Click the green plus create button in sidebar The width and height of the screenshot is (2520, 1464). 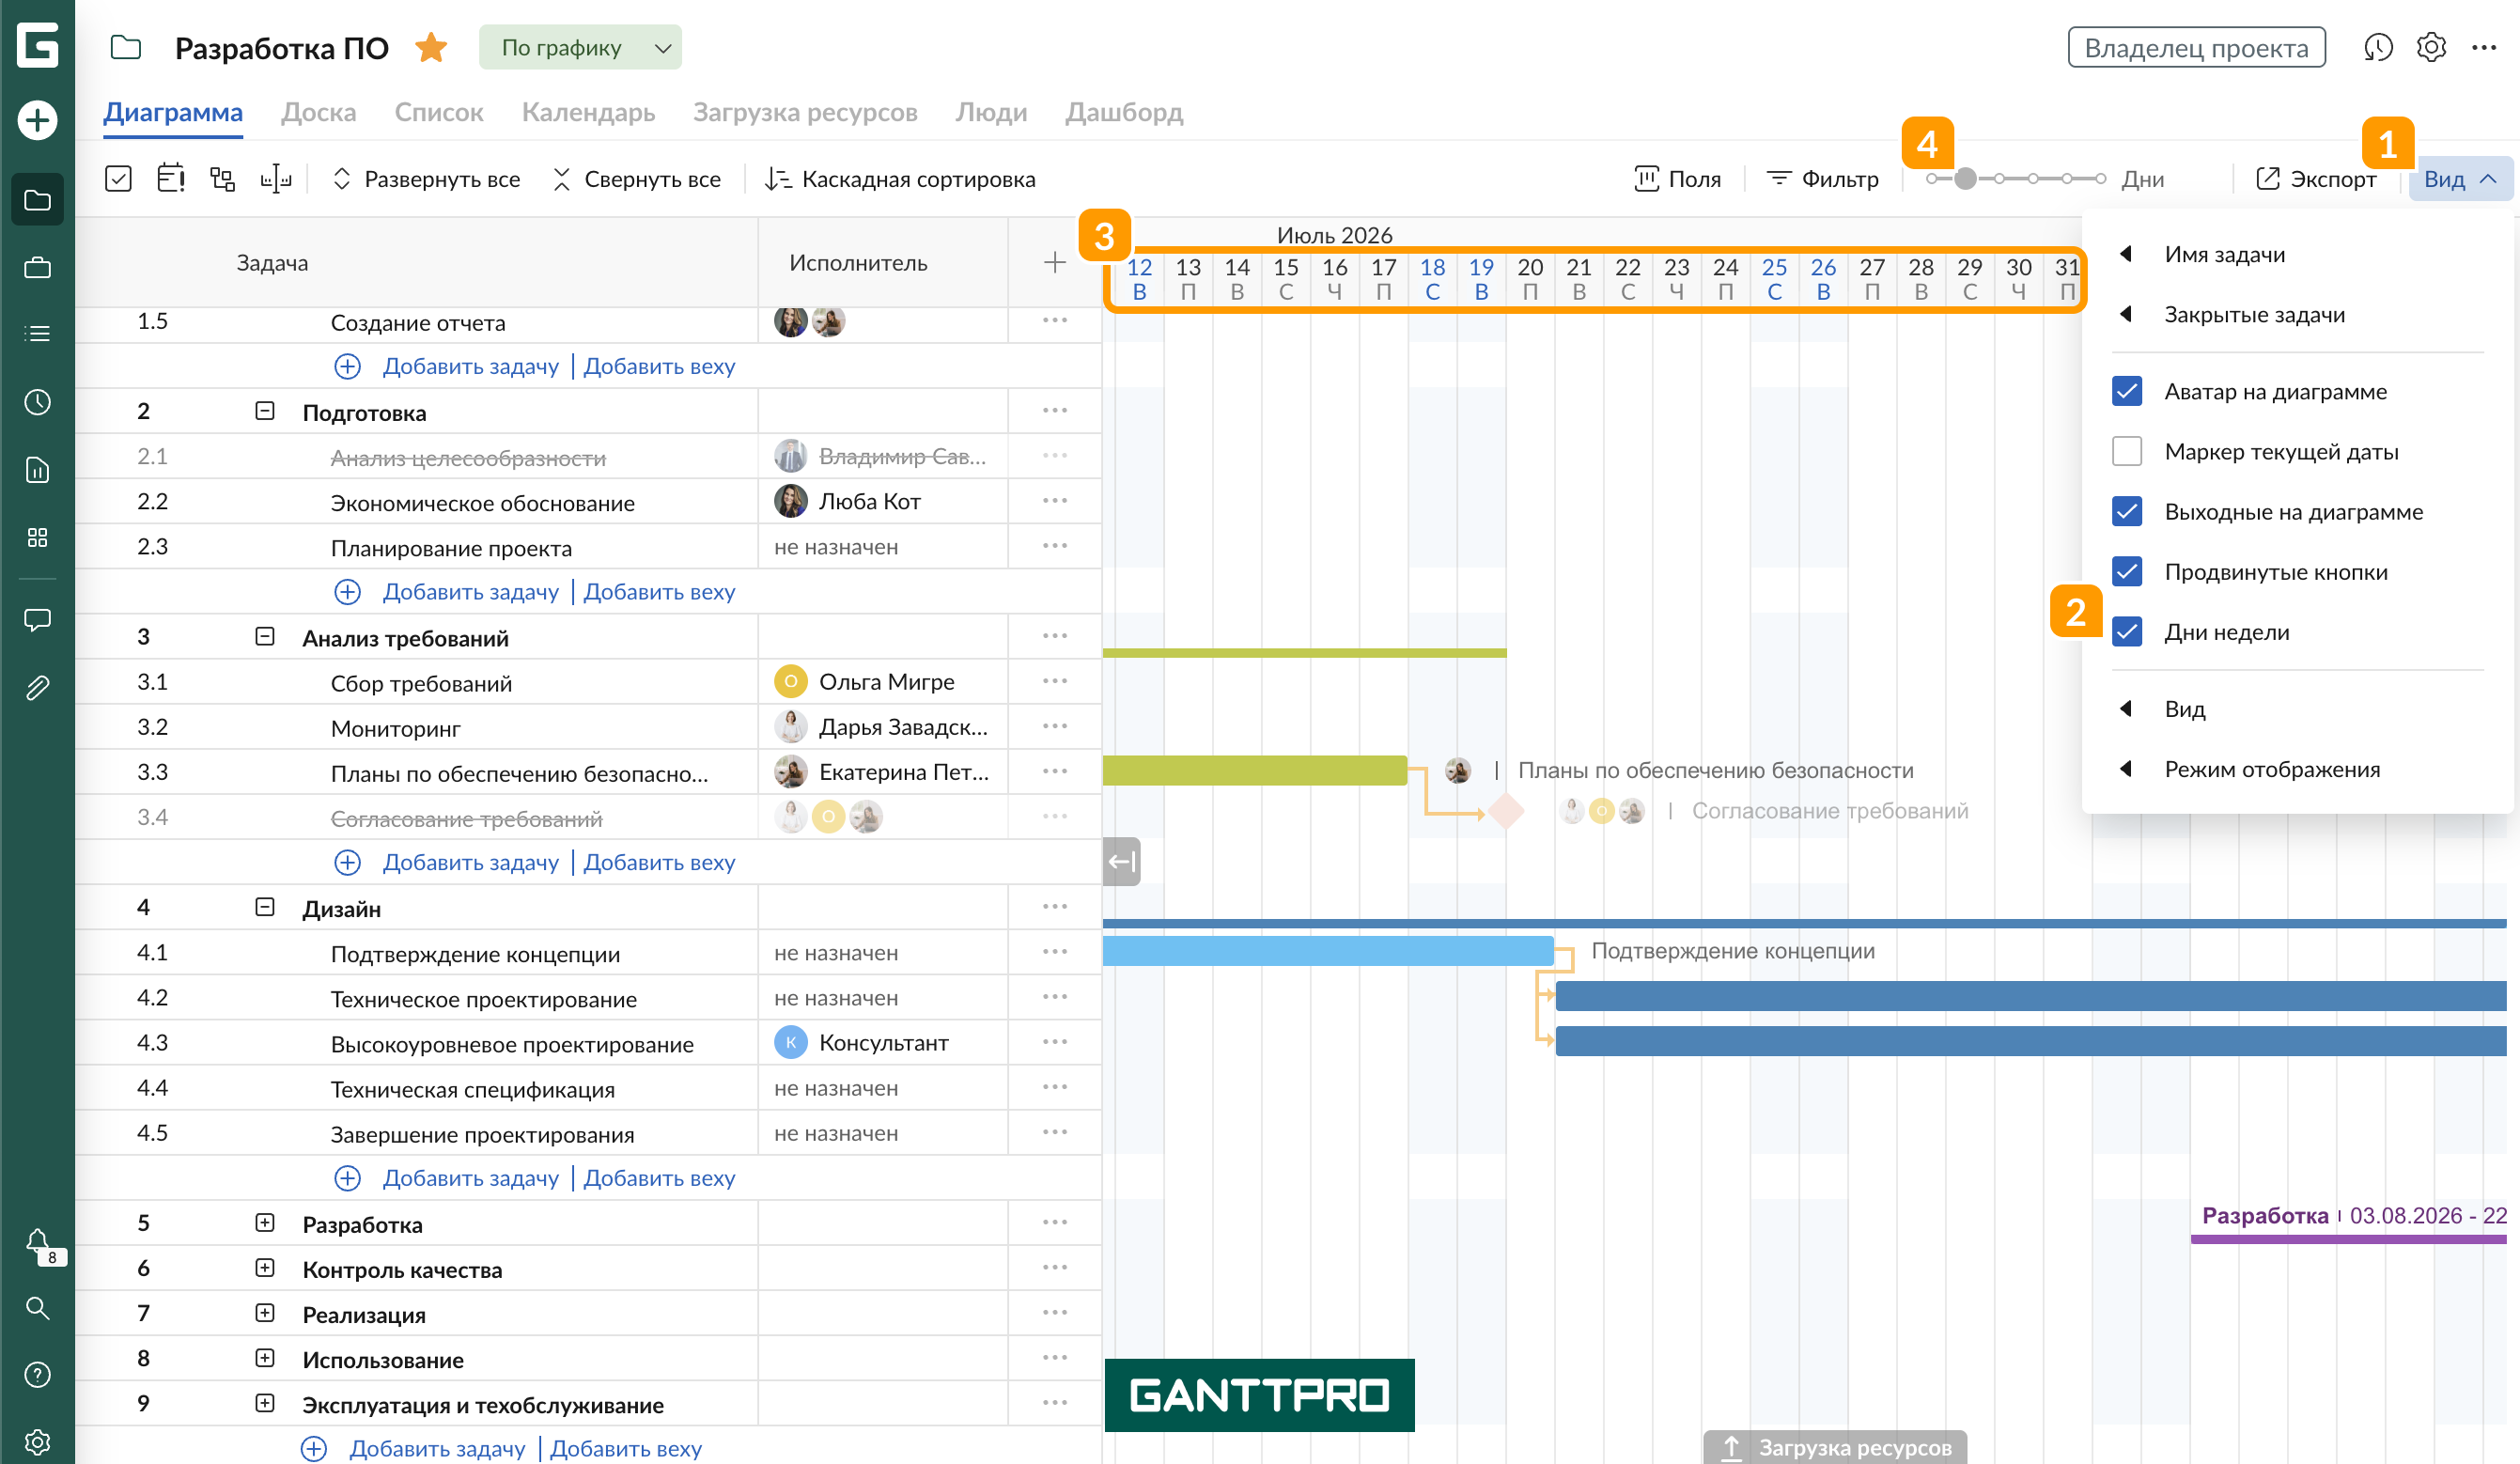[x=37, y=120]
